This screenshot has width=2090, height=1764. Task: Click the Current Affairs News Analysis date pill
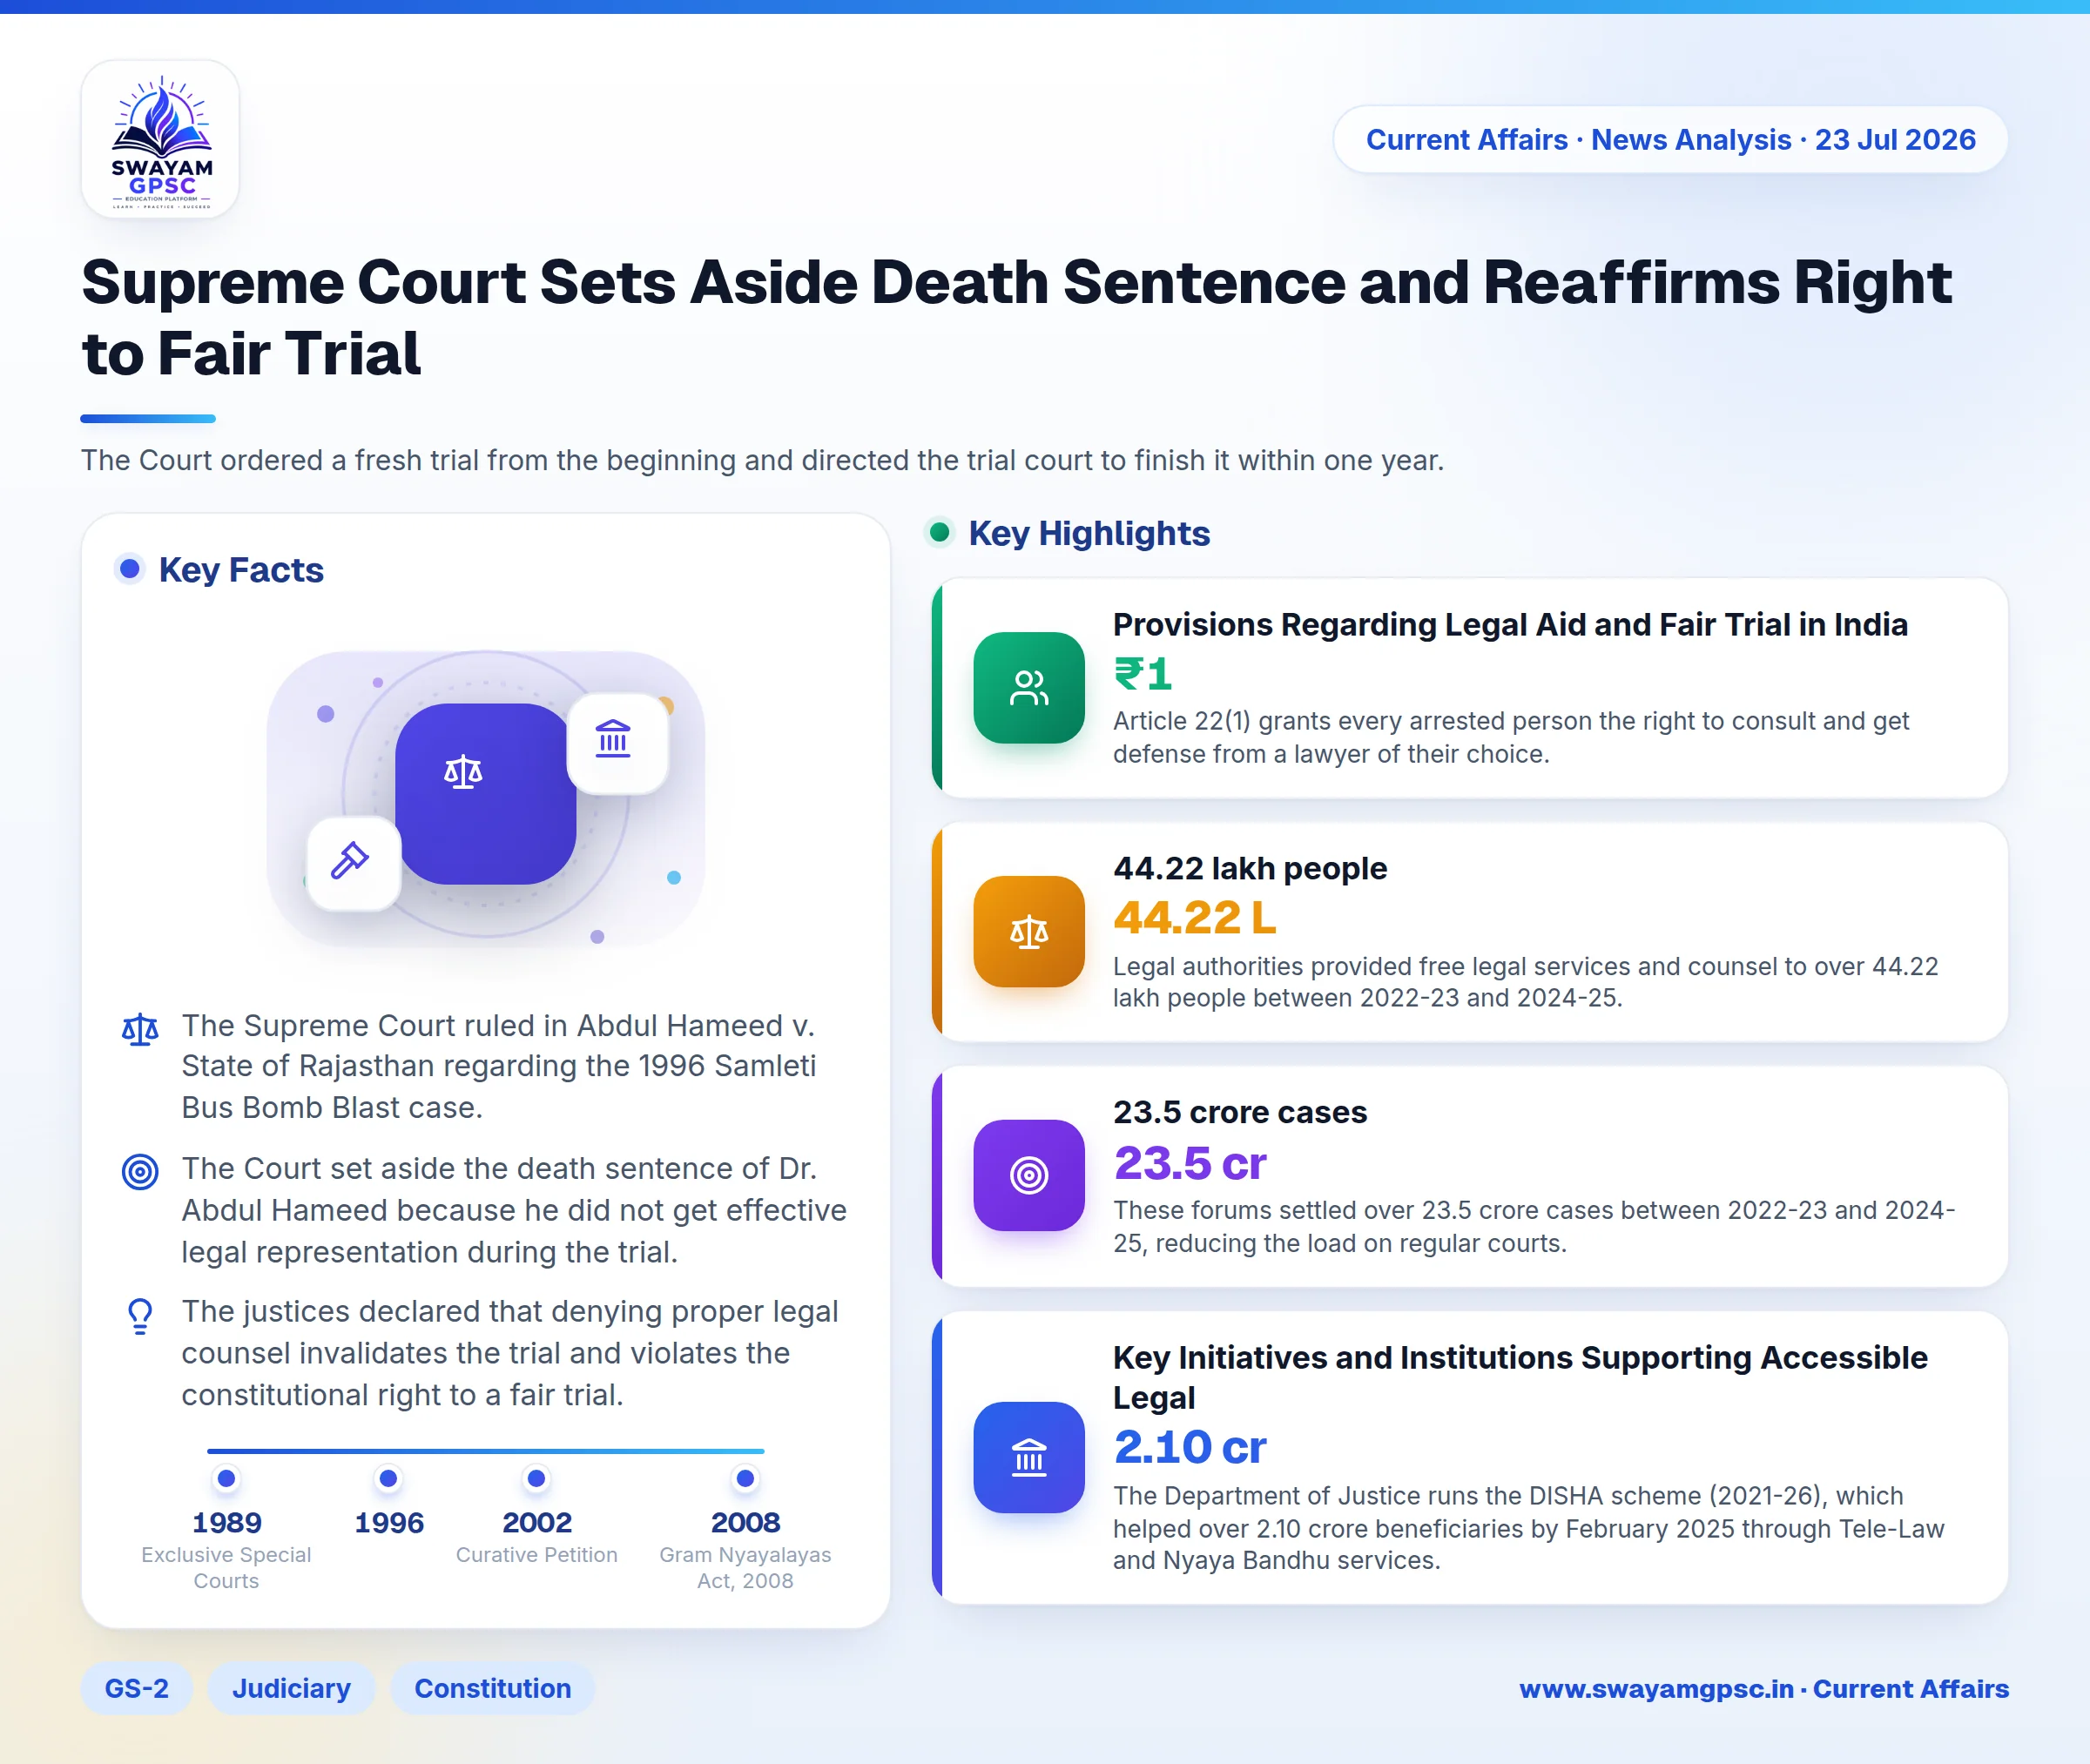[1670, 140]
